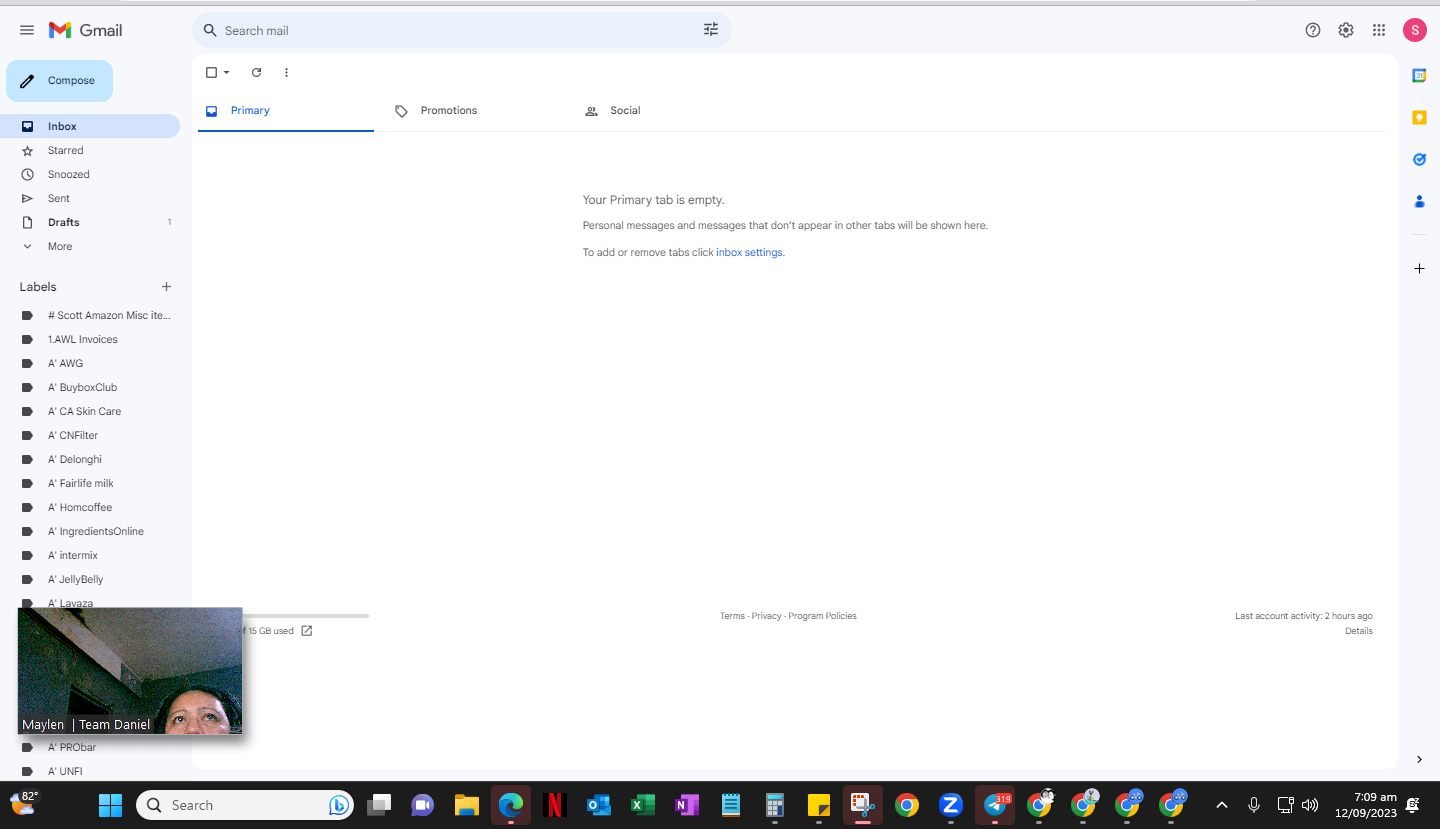Click the Search mail field
This screenshot has height=829, width=1440.
click(x=460, y=30)
